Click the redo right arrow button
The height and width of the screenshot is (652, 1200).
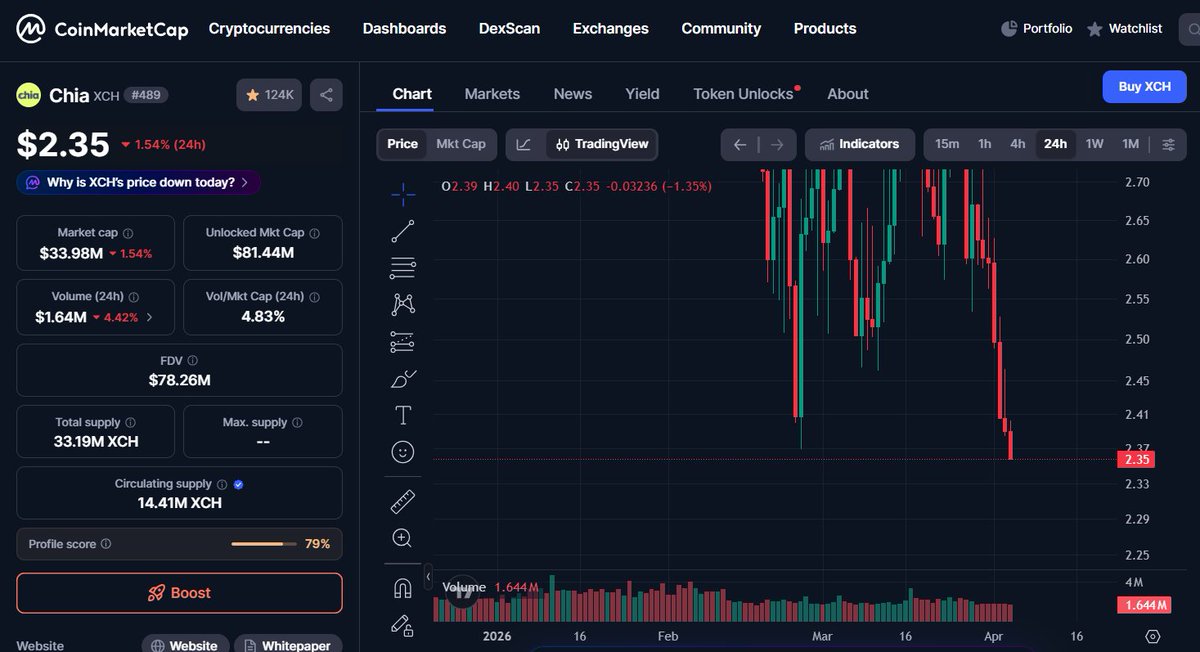778,144
